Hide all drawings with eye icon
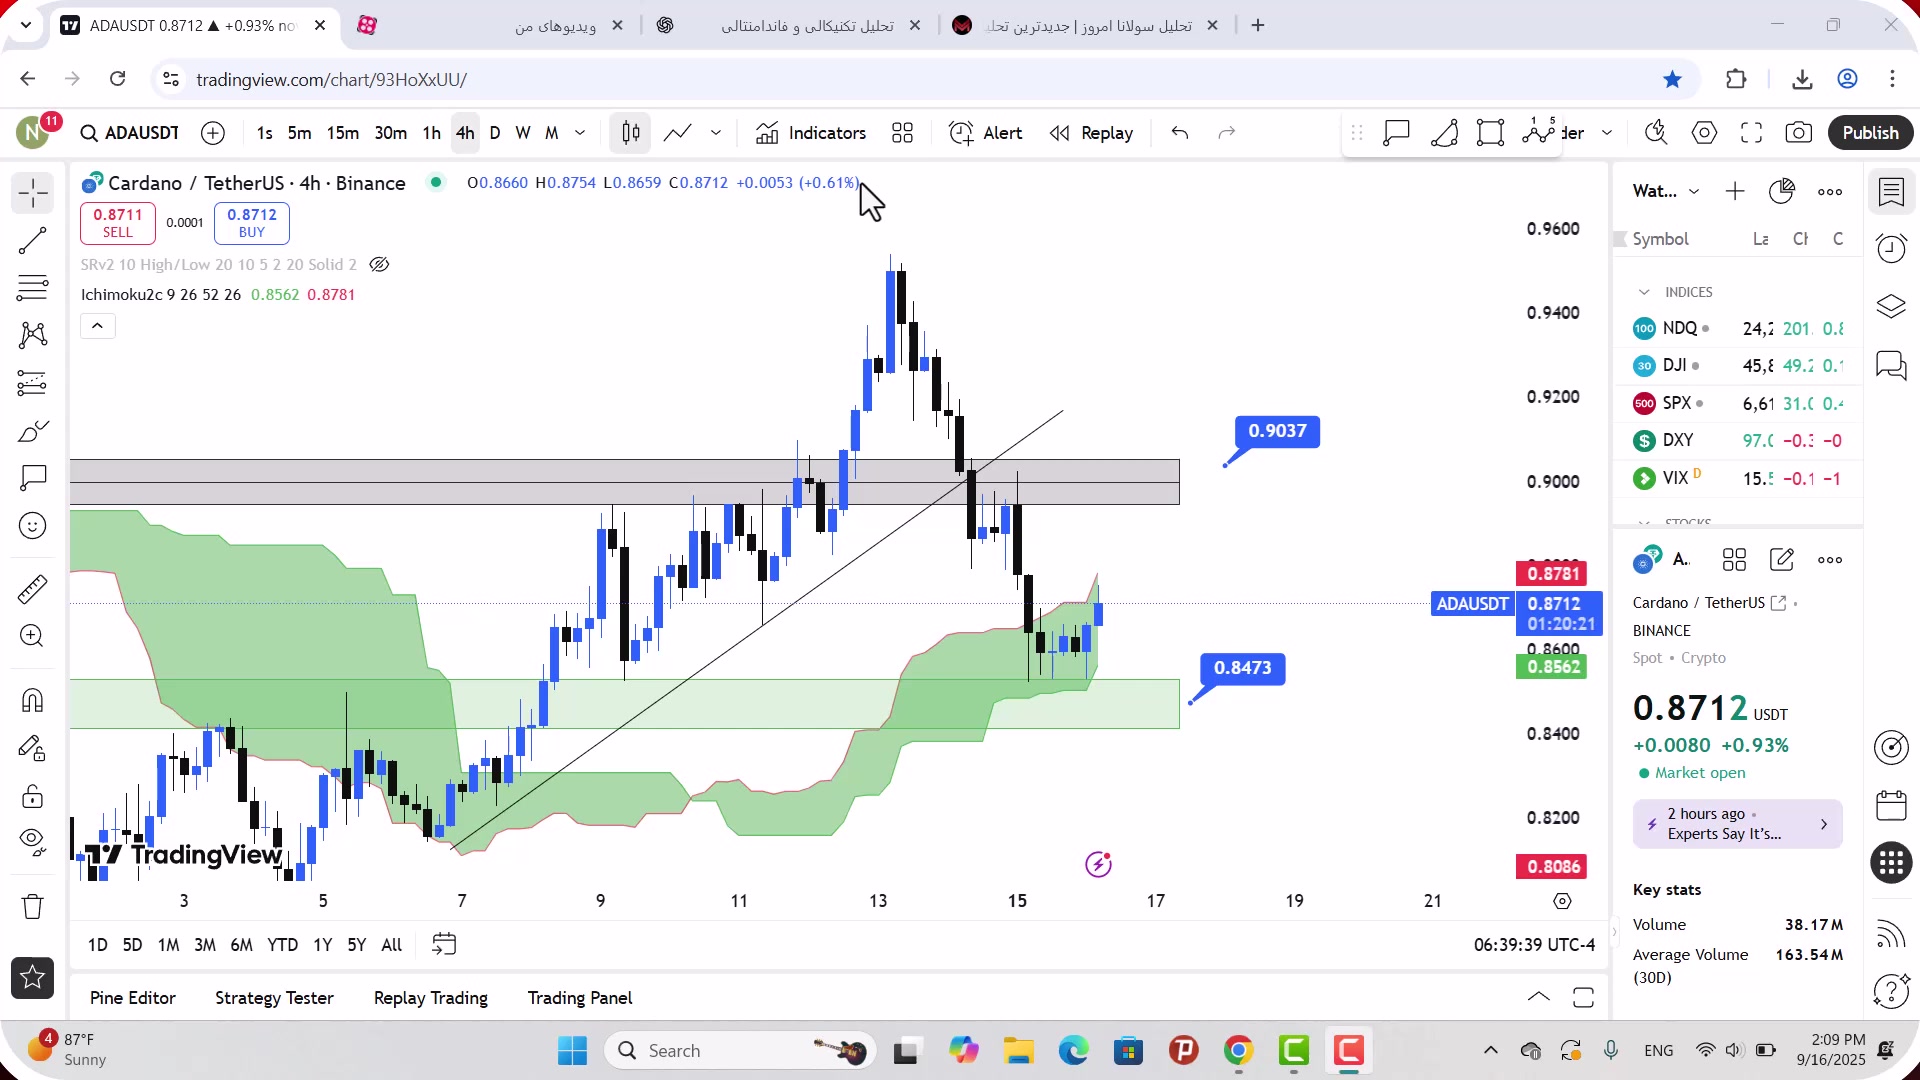Viewport: 1920px width, 1080px height. click(33, 843)
